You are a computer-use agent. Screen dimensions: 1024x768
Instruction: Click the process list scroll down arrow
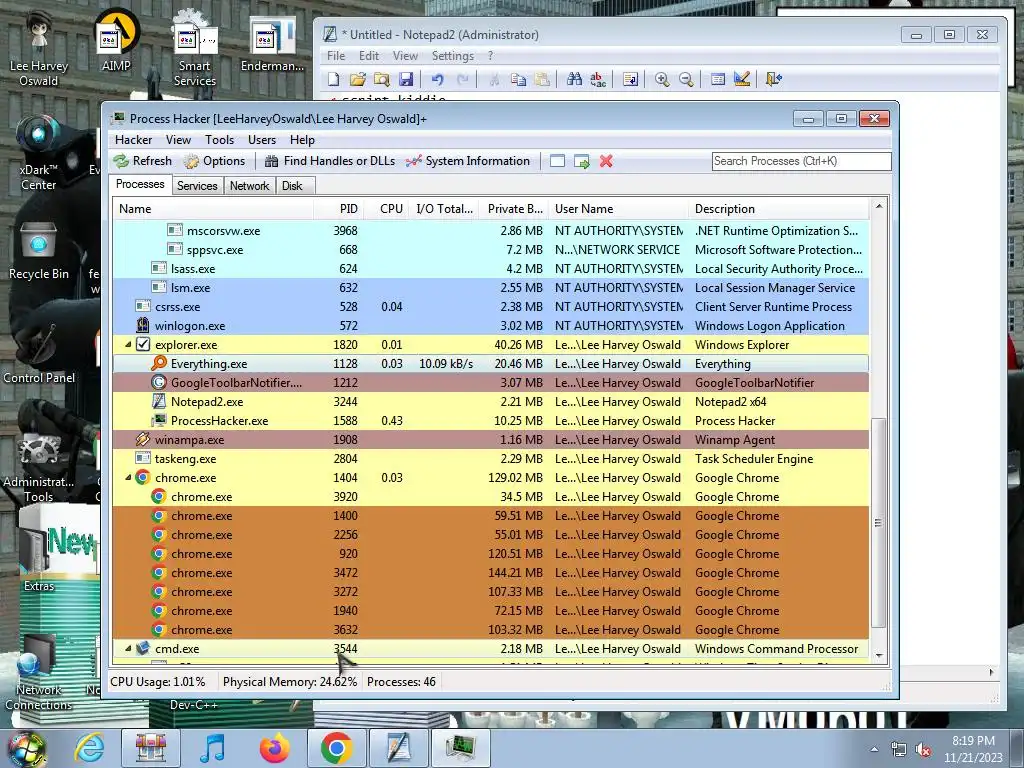(x=878, y=655)
